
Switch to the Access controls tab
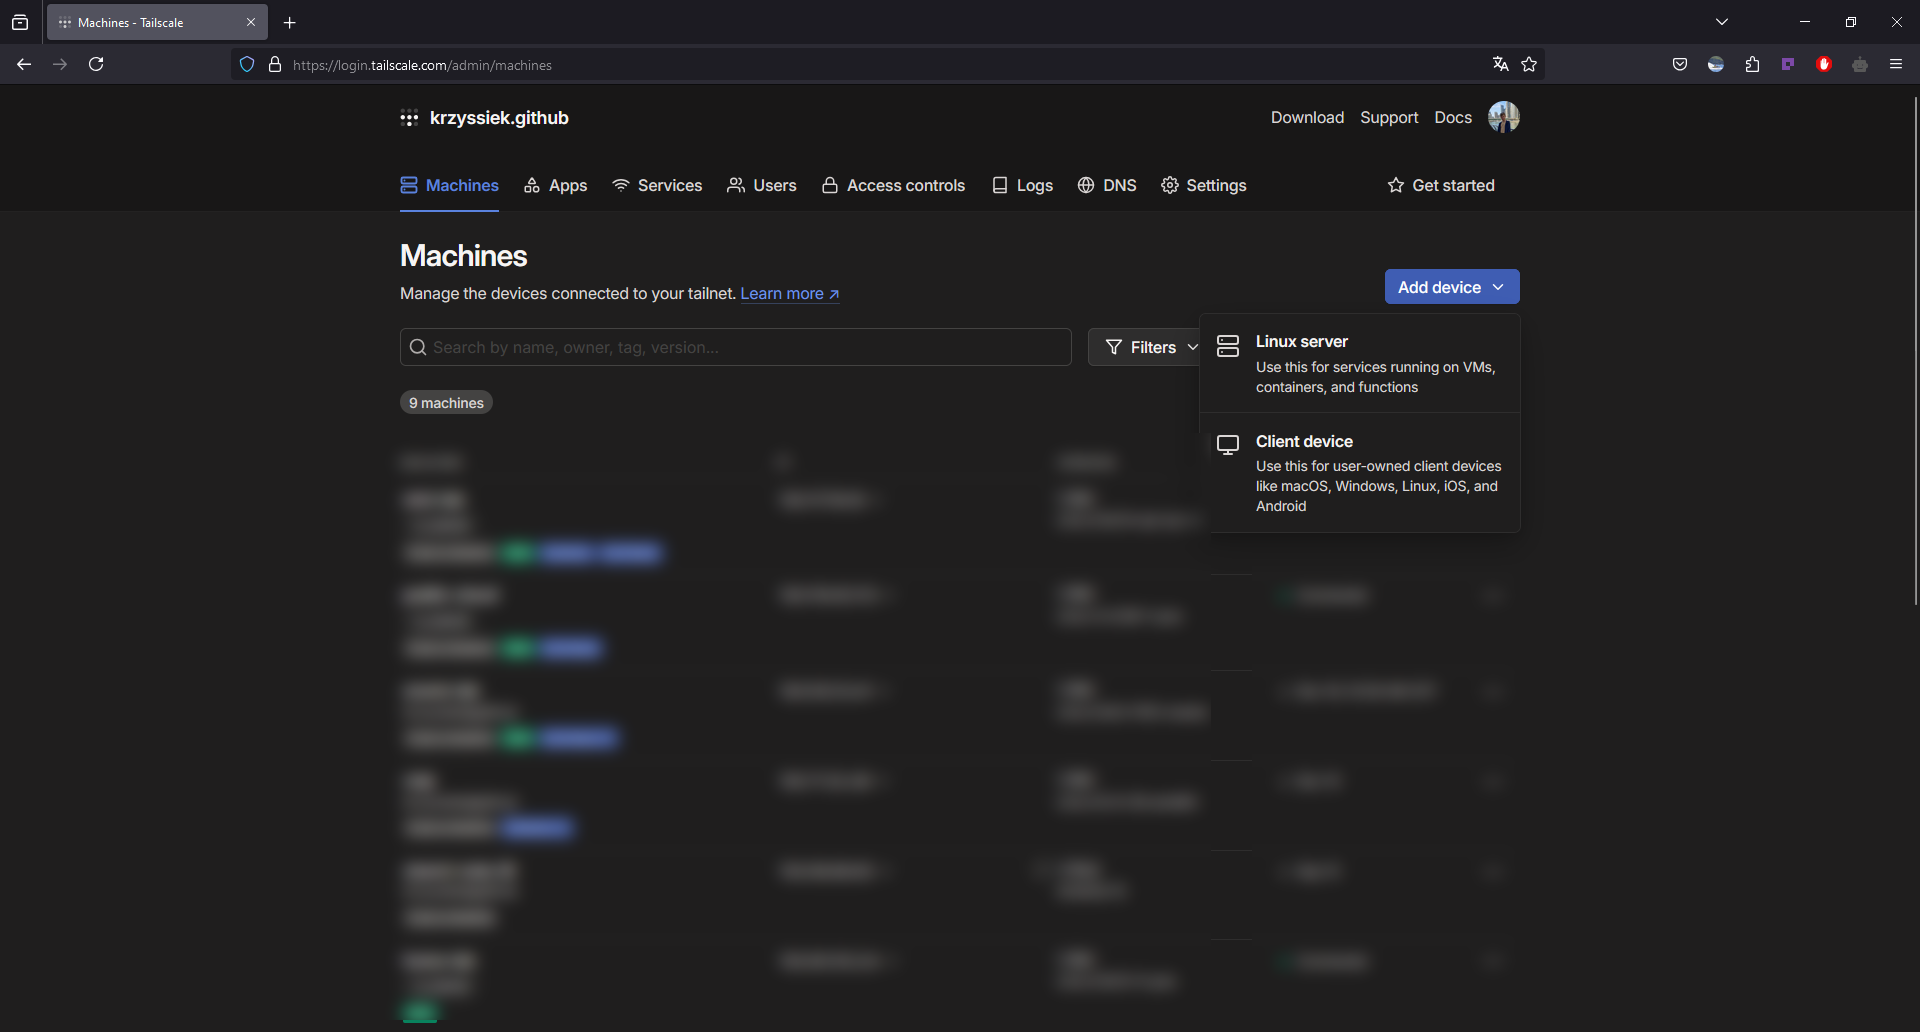(893, 185)
